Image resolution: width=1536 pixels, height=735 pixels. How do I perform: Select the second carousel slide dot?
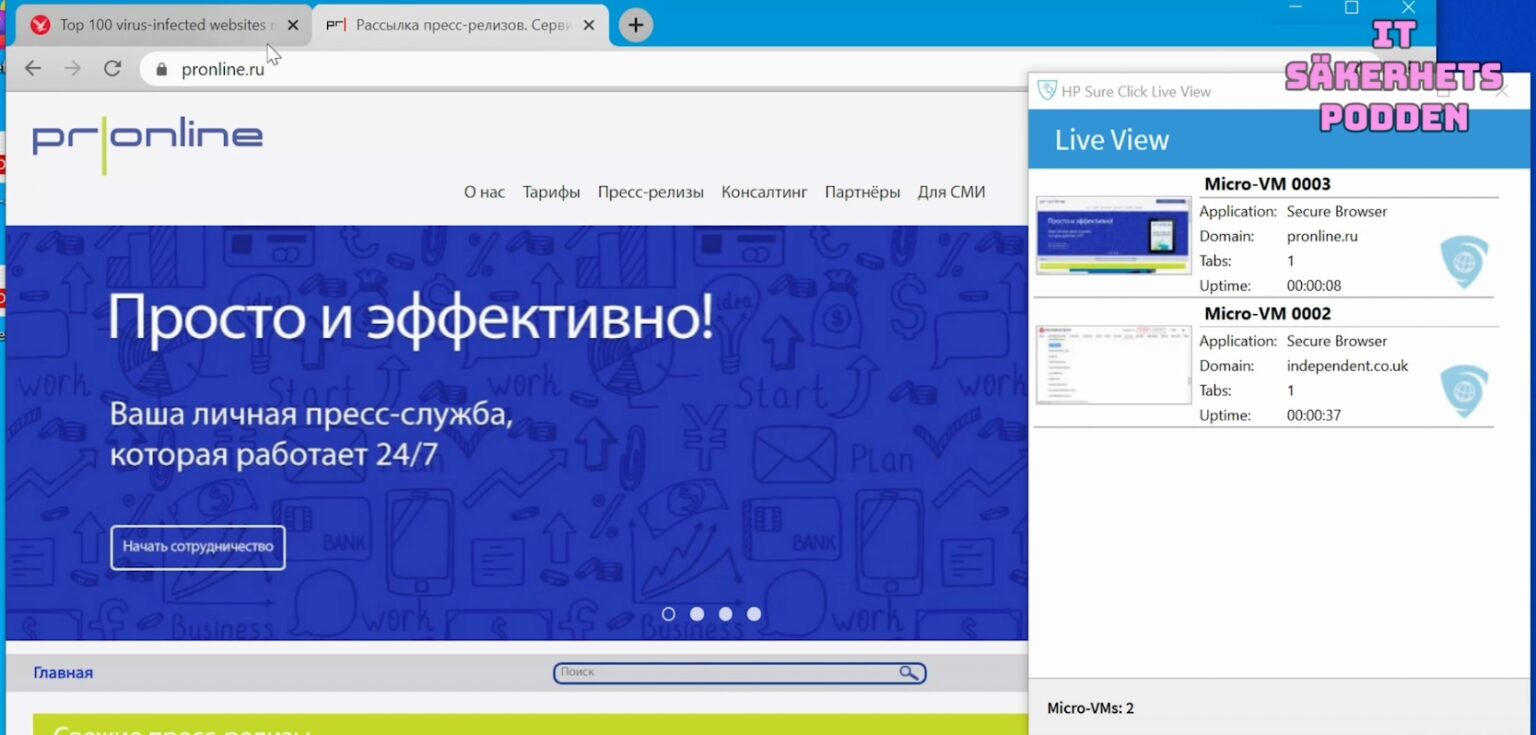[697, 614]
